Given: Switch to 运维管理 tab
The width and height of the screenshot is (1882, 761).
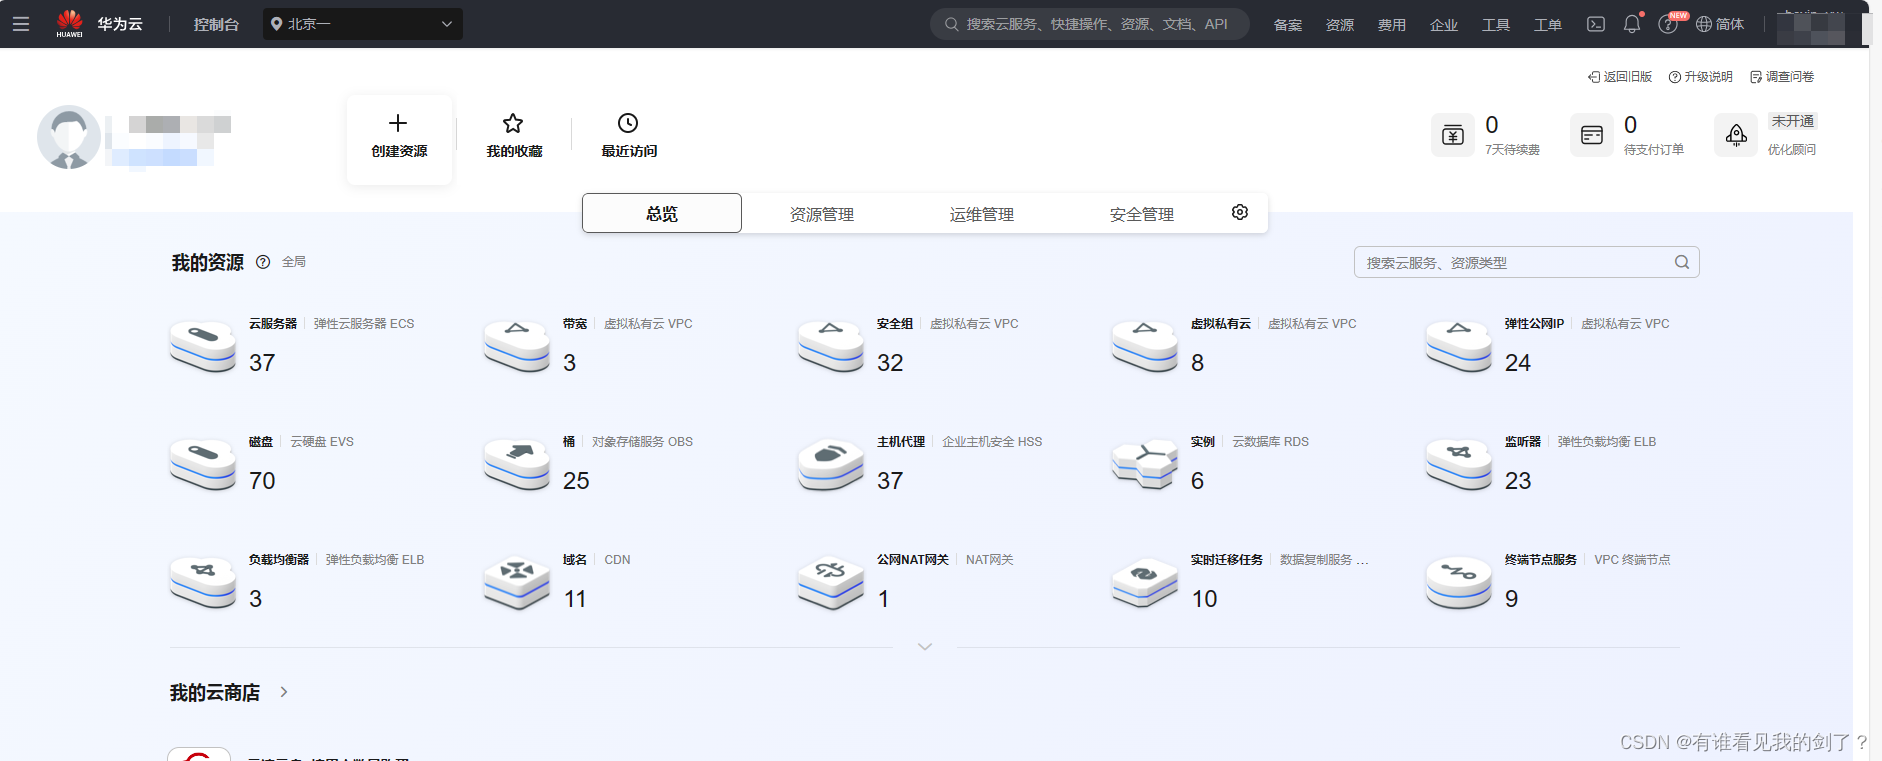Looking at the screenshot, I should click(x=982, y=214).
